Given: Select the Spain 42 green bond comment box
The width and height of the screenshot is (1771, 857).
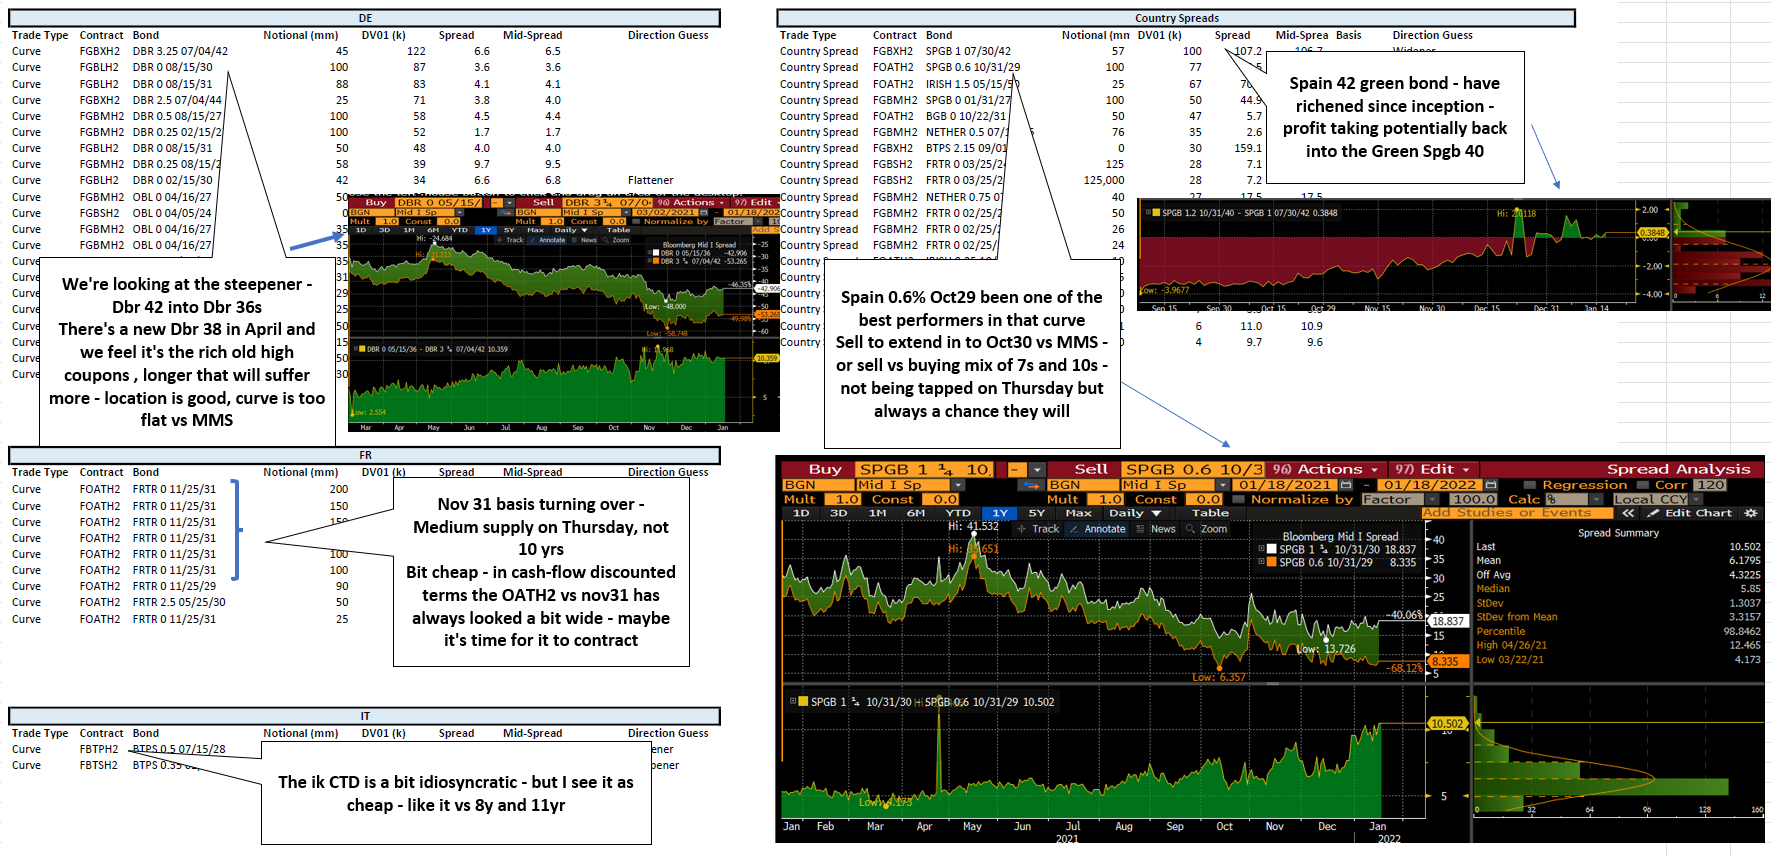Looking at the screenshot, I should click(x=1394, y=117).
